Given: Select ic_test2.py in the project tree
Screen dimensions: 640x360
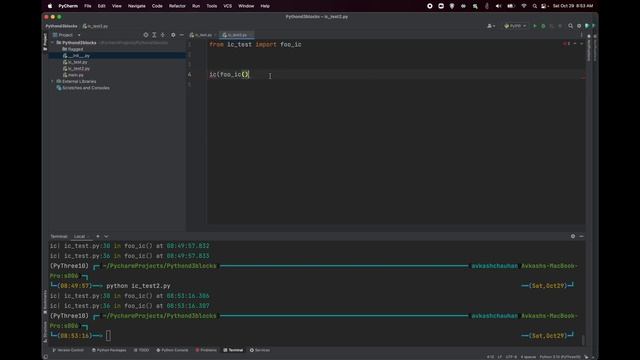Looking at the screenshot, I should 76,69.
